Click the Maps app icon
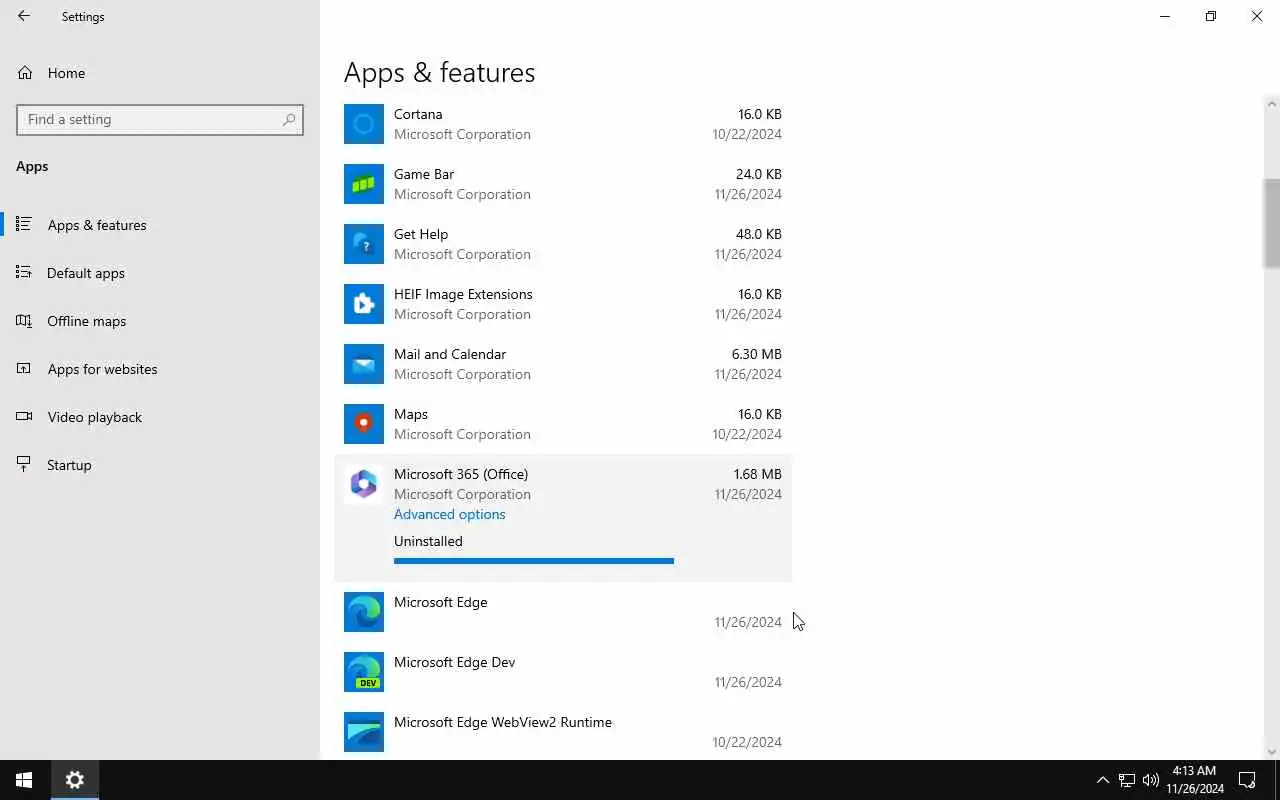 (x=364, y=424)
